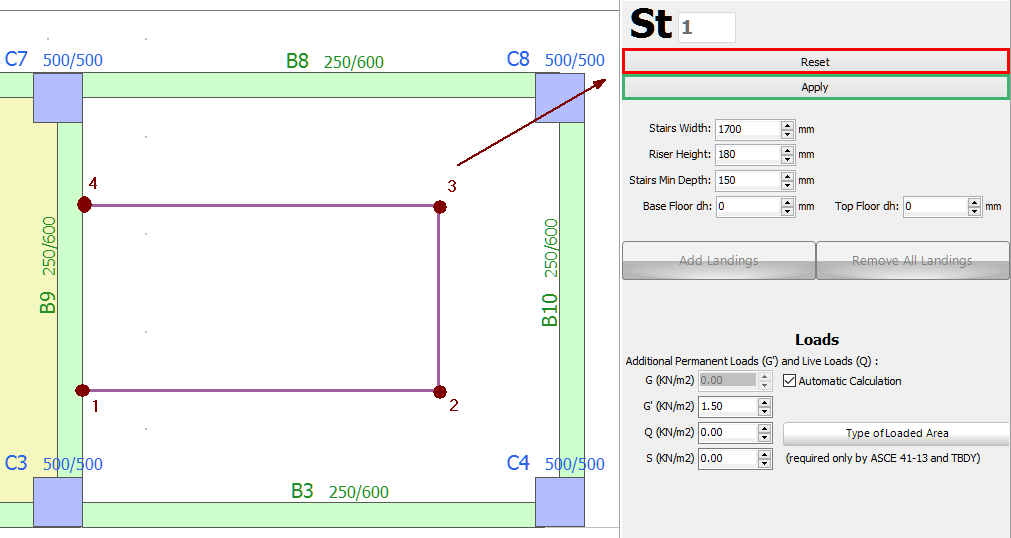Open the Type of Loaded Area selector
This screenshot has height=538, width=1011.
point(896,434)
